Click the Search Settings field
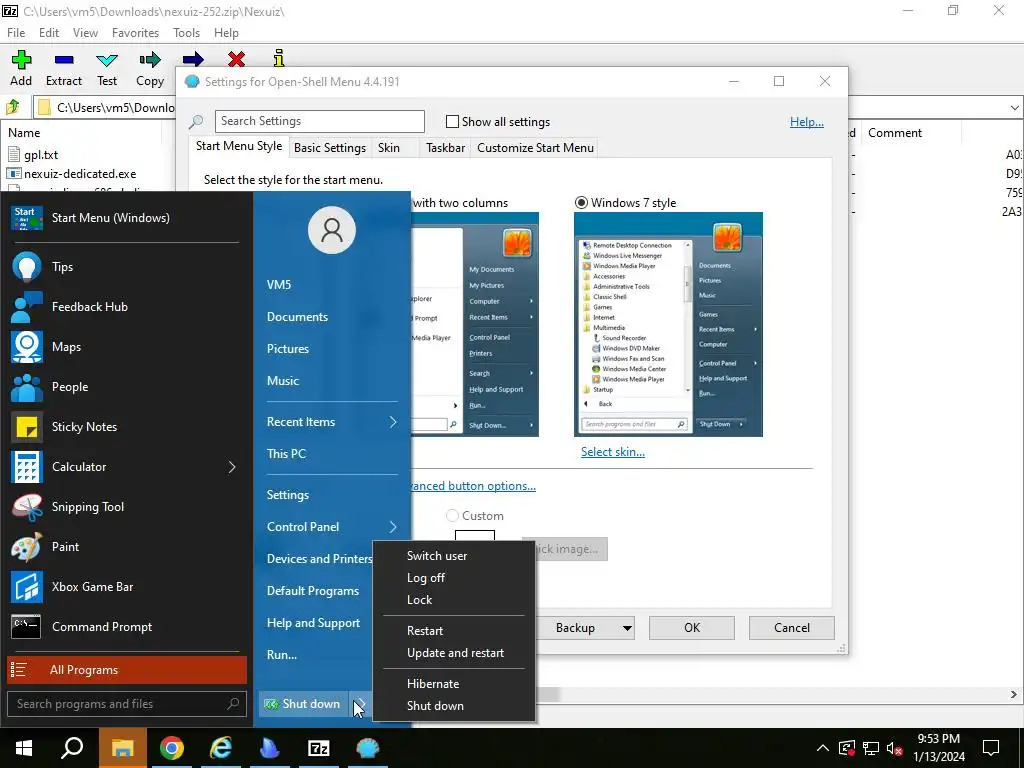1024x768 pixels. tap(319, 121)
